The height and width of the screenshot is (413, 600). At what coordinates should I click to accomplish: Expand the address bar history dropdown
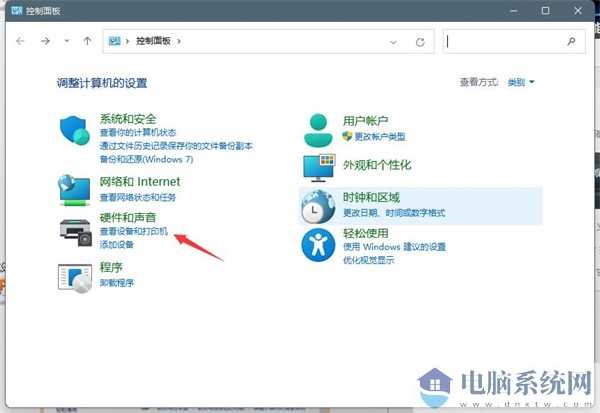[x=393, y=42]
